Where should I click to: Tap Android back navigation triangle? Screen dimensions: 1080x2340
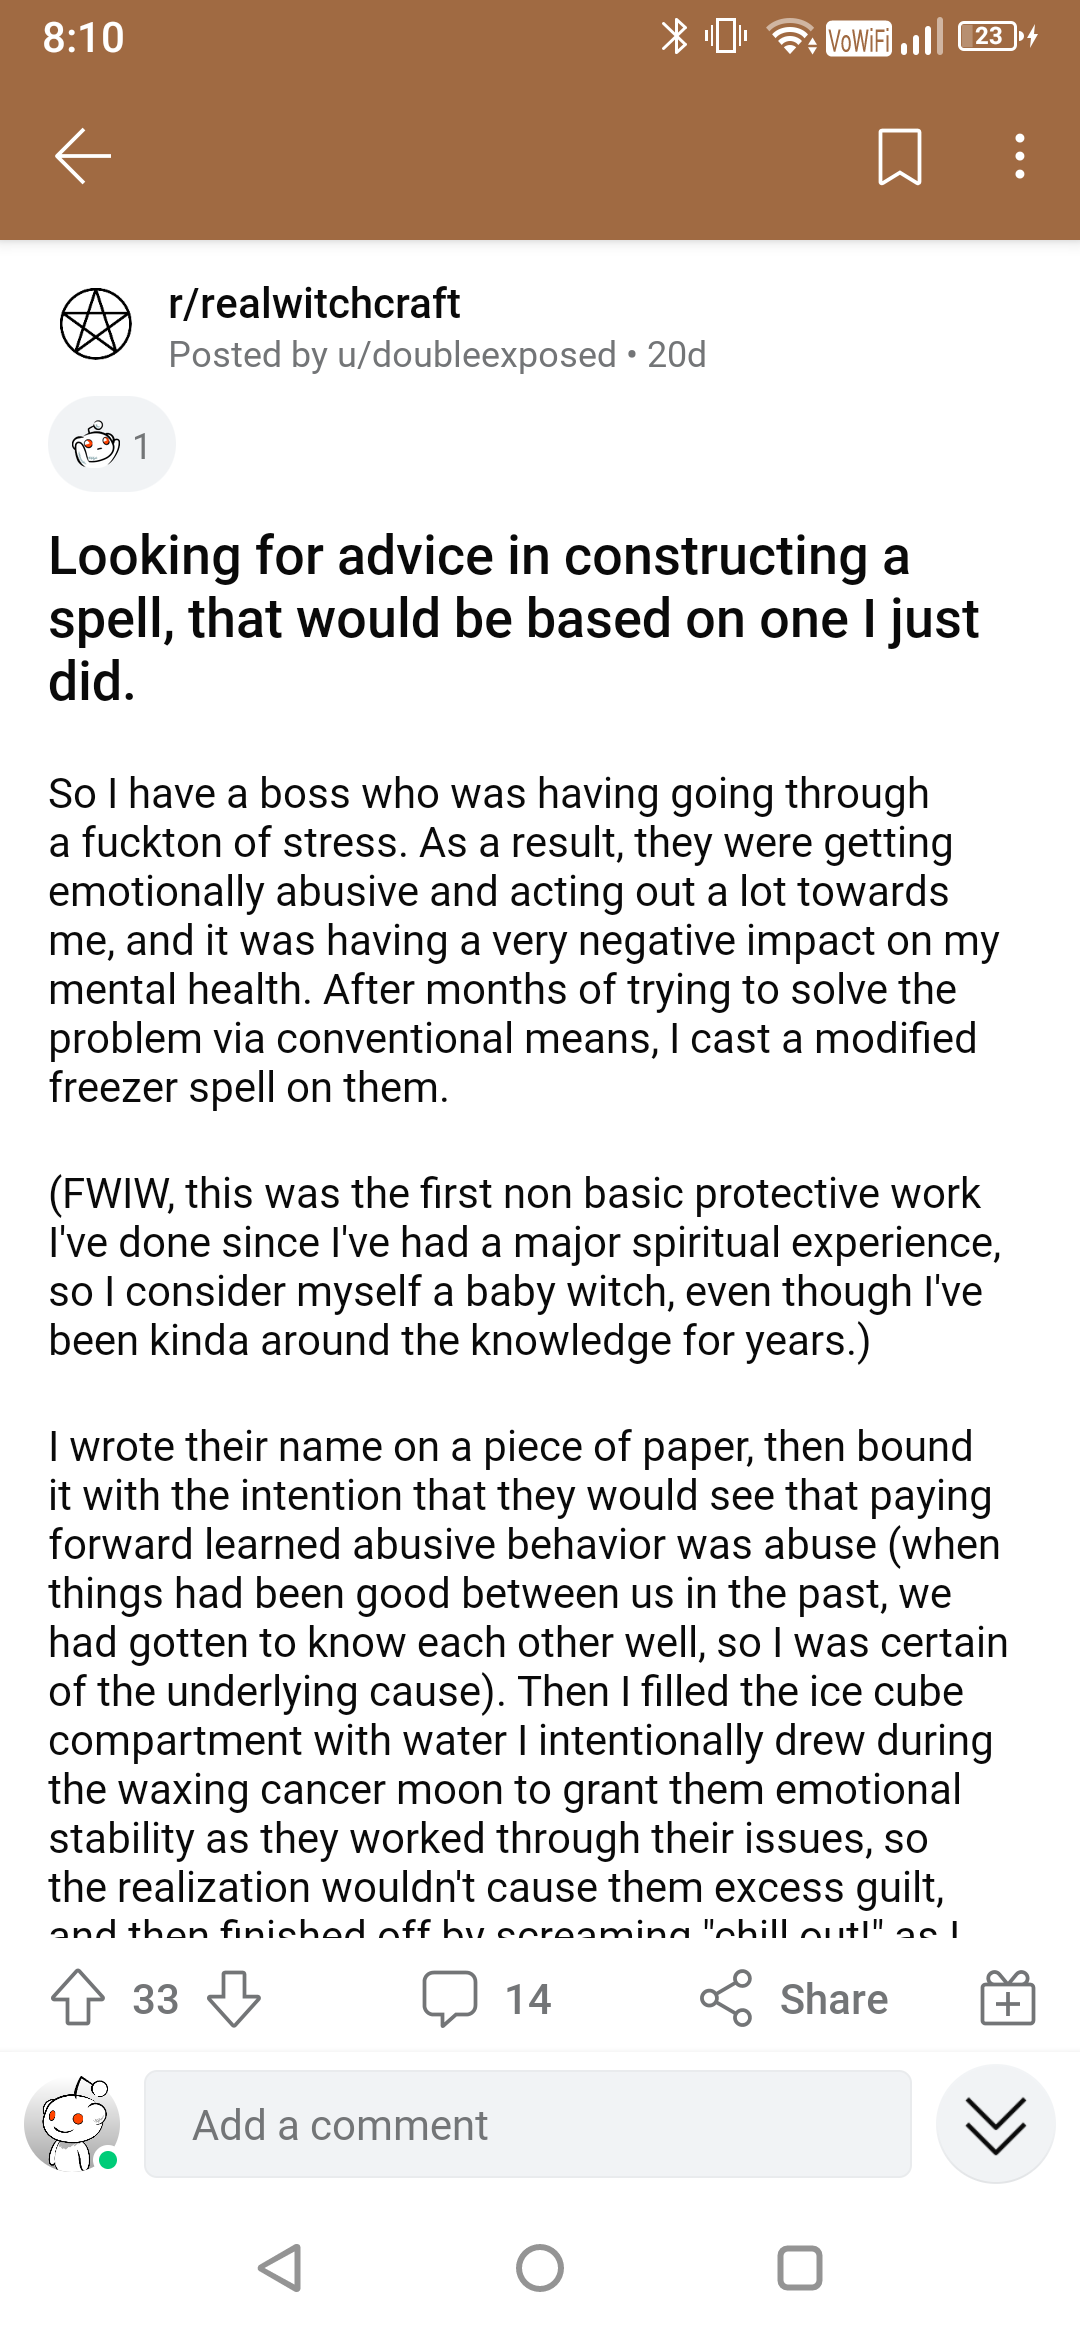point(280,2268)
